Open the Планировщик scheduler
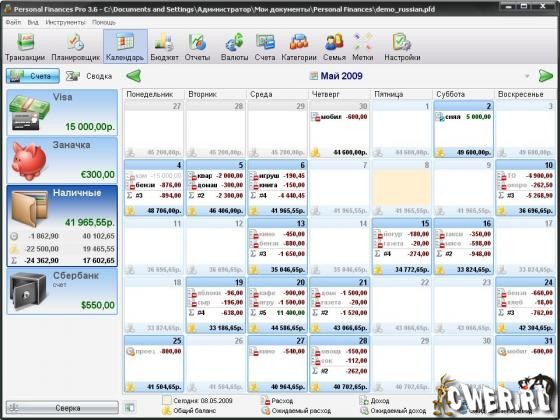560x420 pixels. [x=75, y=47]
